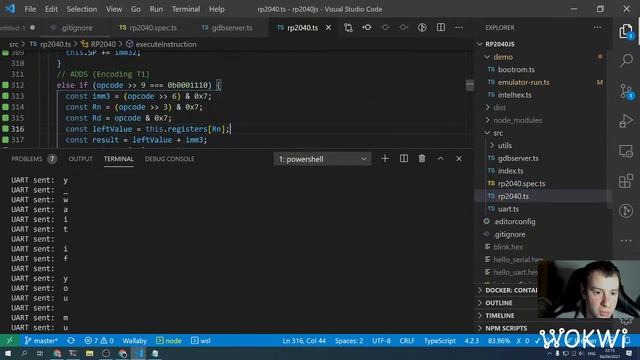The image size is (640, 360).
Task: Open the Search view in the activity bar
Action: pos(626,61)
